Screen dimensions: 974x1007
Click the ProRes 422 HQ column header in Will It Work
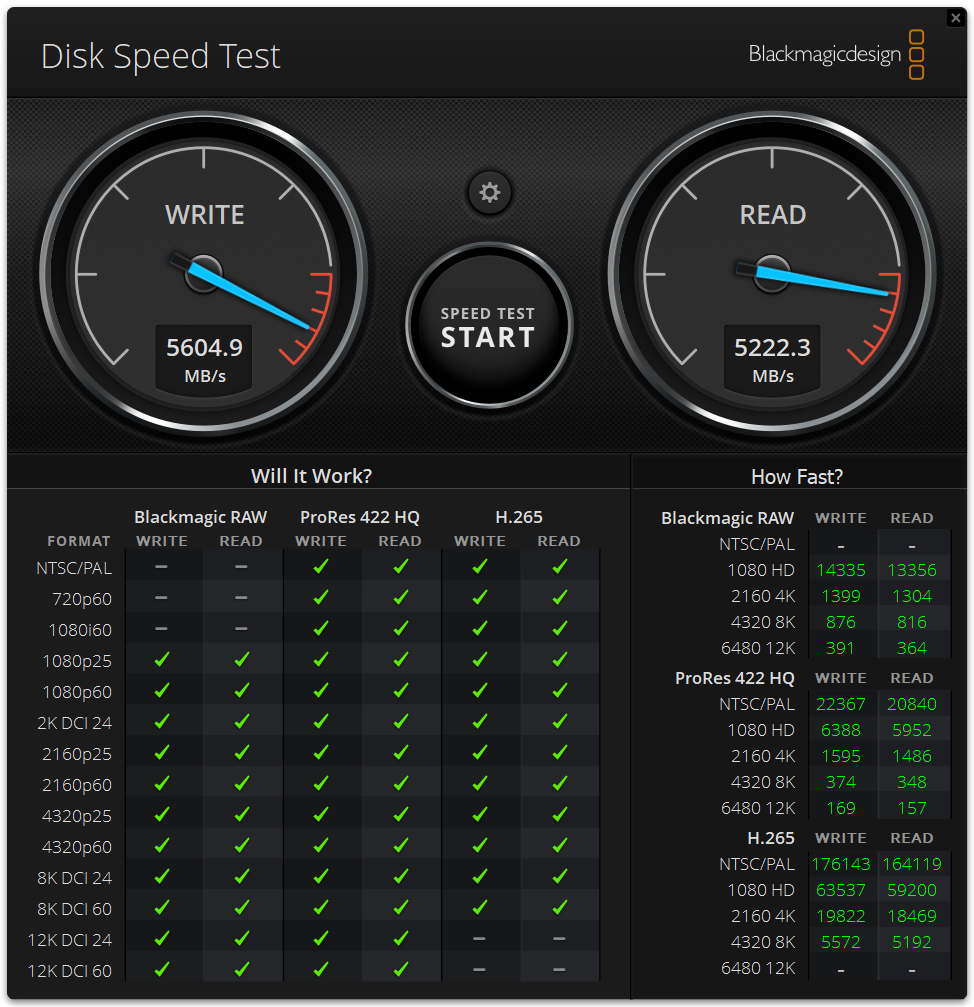(360, 517)
